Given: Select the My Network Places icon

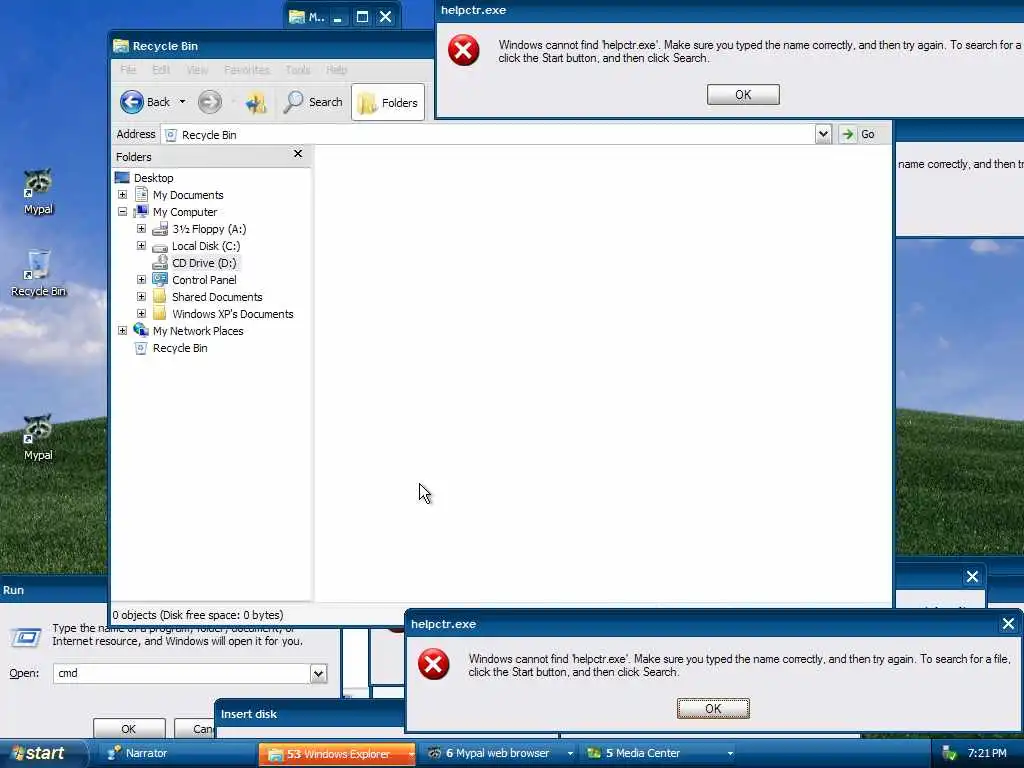Looking at the screenshot, I should coord(141,330).
